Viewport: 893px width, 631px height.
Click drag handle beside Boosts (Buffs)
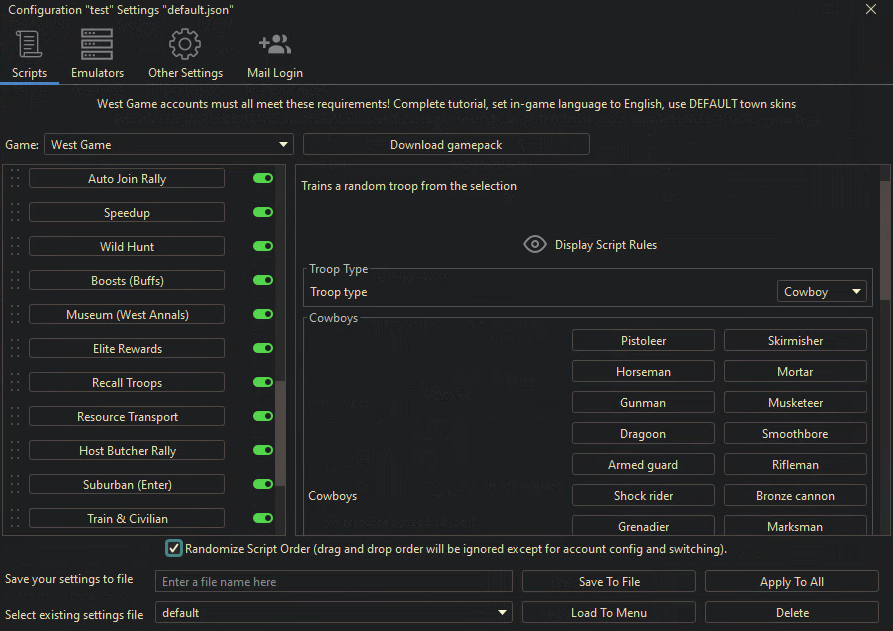click(x=15, y=280)
